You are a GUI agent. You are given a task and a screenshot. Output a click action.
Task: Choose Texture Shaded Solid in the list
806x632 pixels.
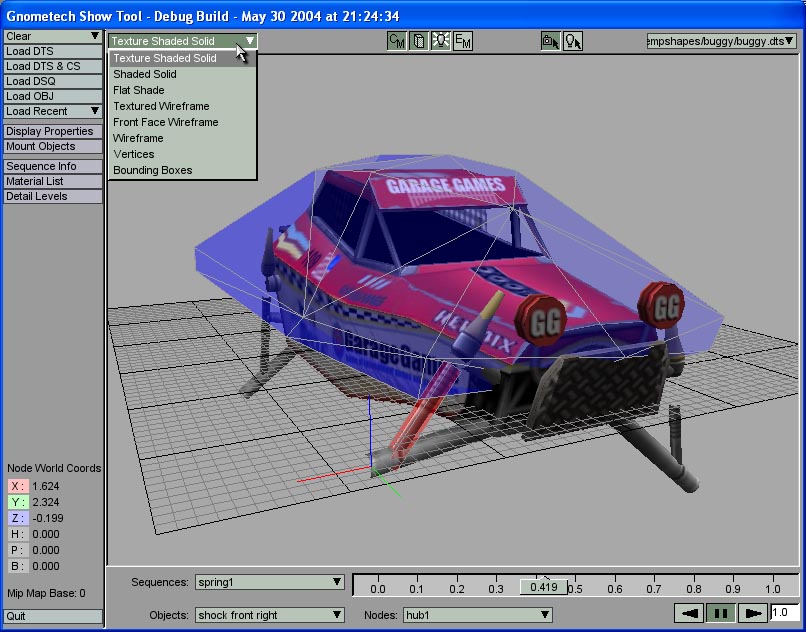(182, 58)
